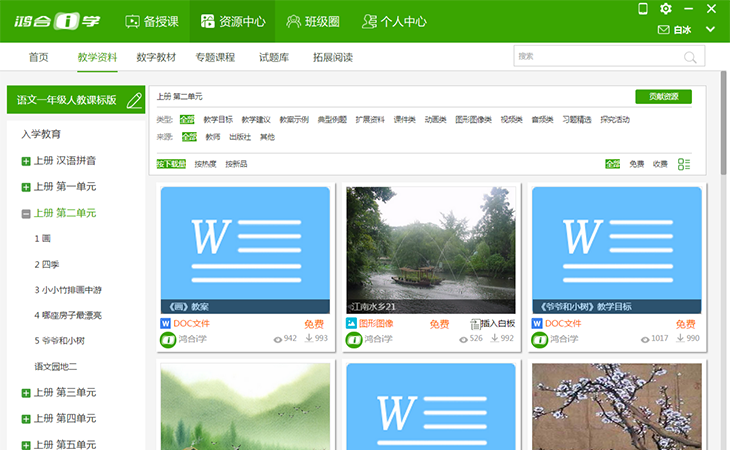Switch to the 专题课程 tab
Viewport: 730px width, 450px height.
[215, 57]
